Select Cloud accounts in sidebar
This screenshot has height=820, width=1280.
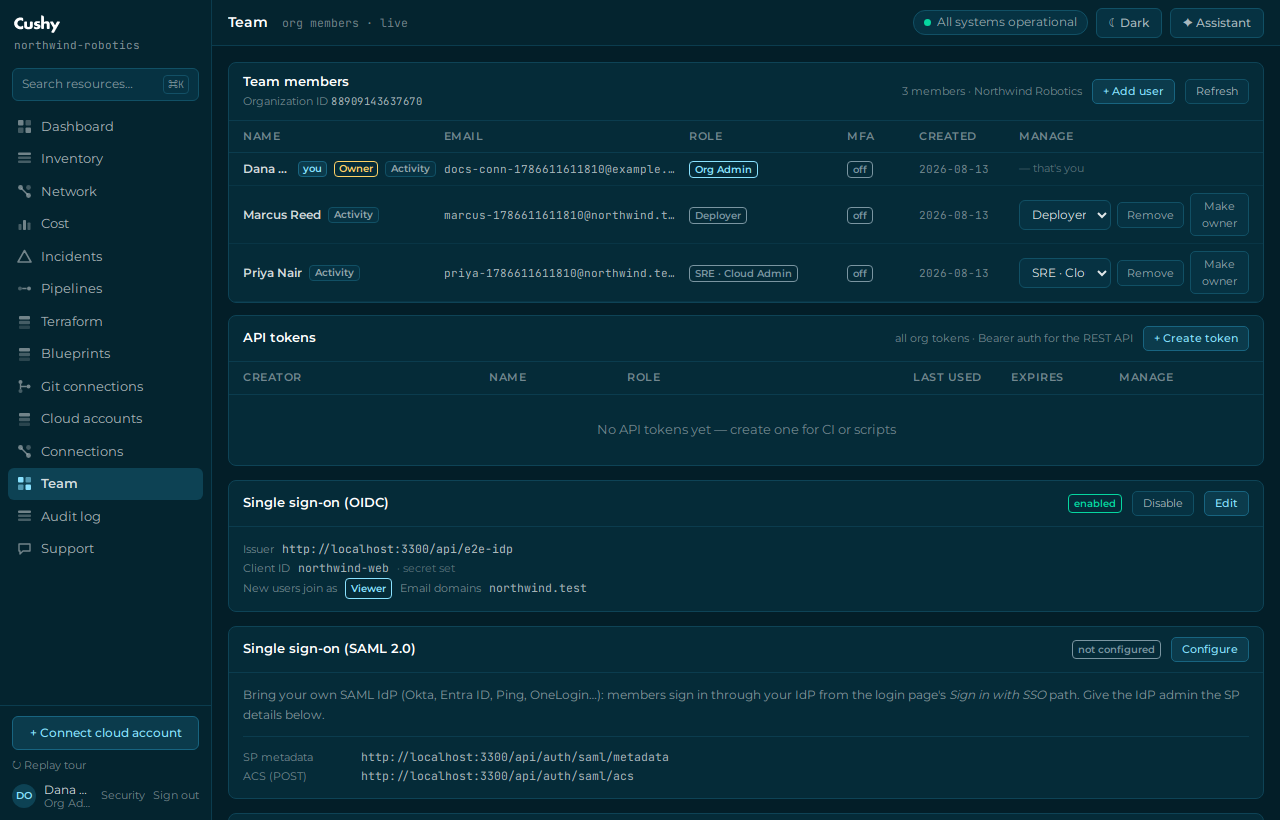pos(105,419)
